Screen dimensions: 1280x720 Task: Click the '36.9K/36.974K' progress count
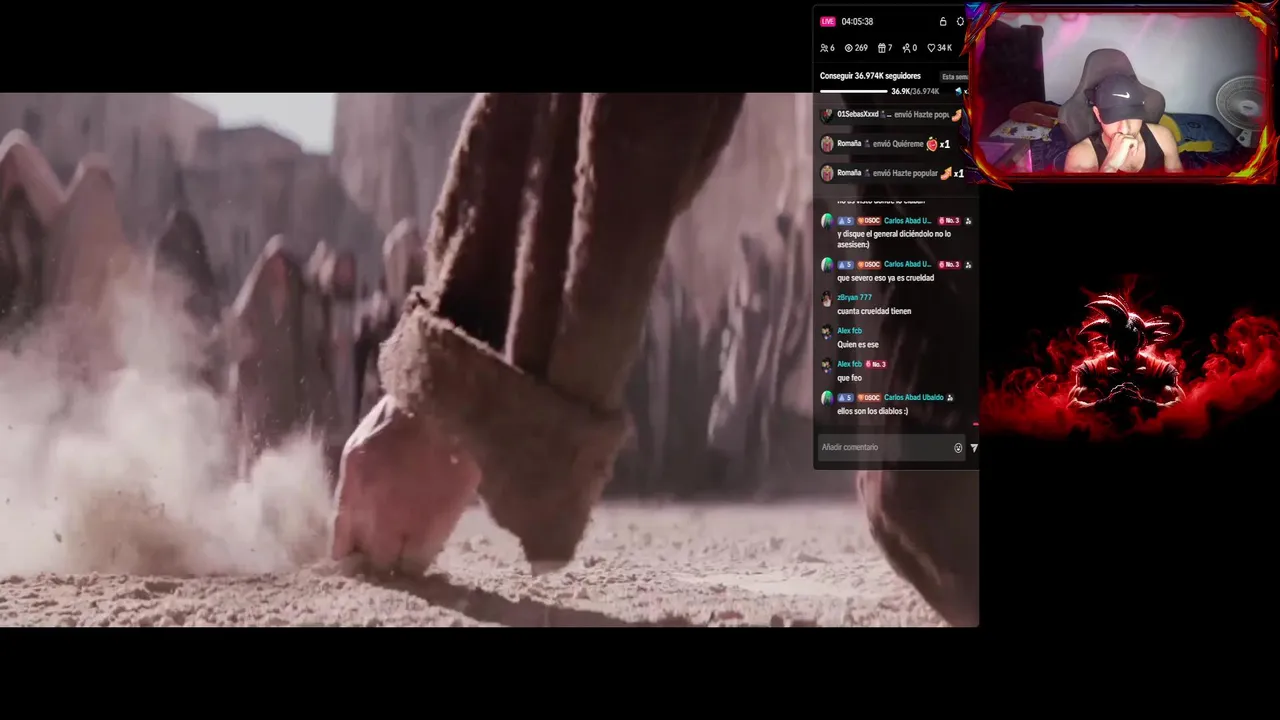(x=915, y=91)
